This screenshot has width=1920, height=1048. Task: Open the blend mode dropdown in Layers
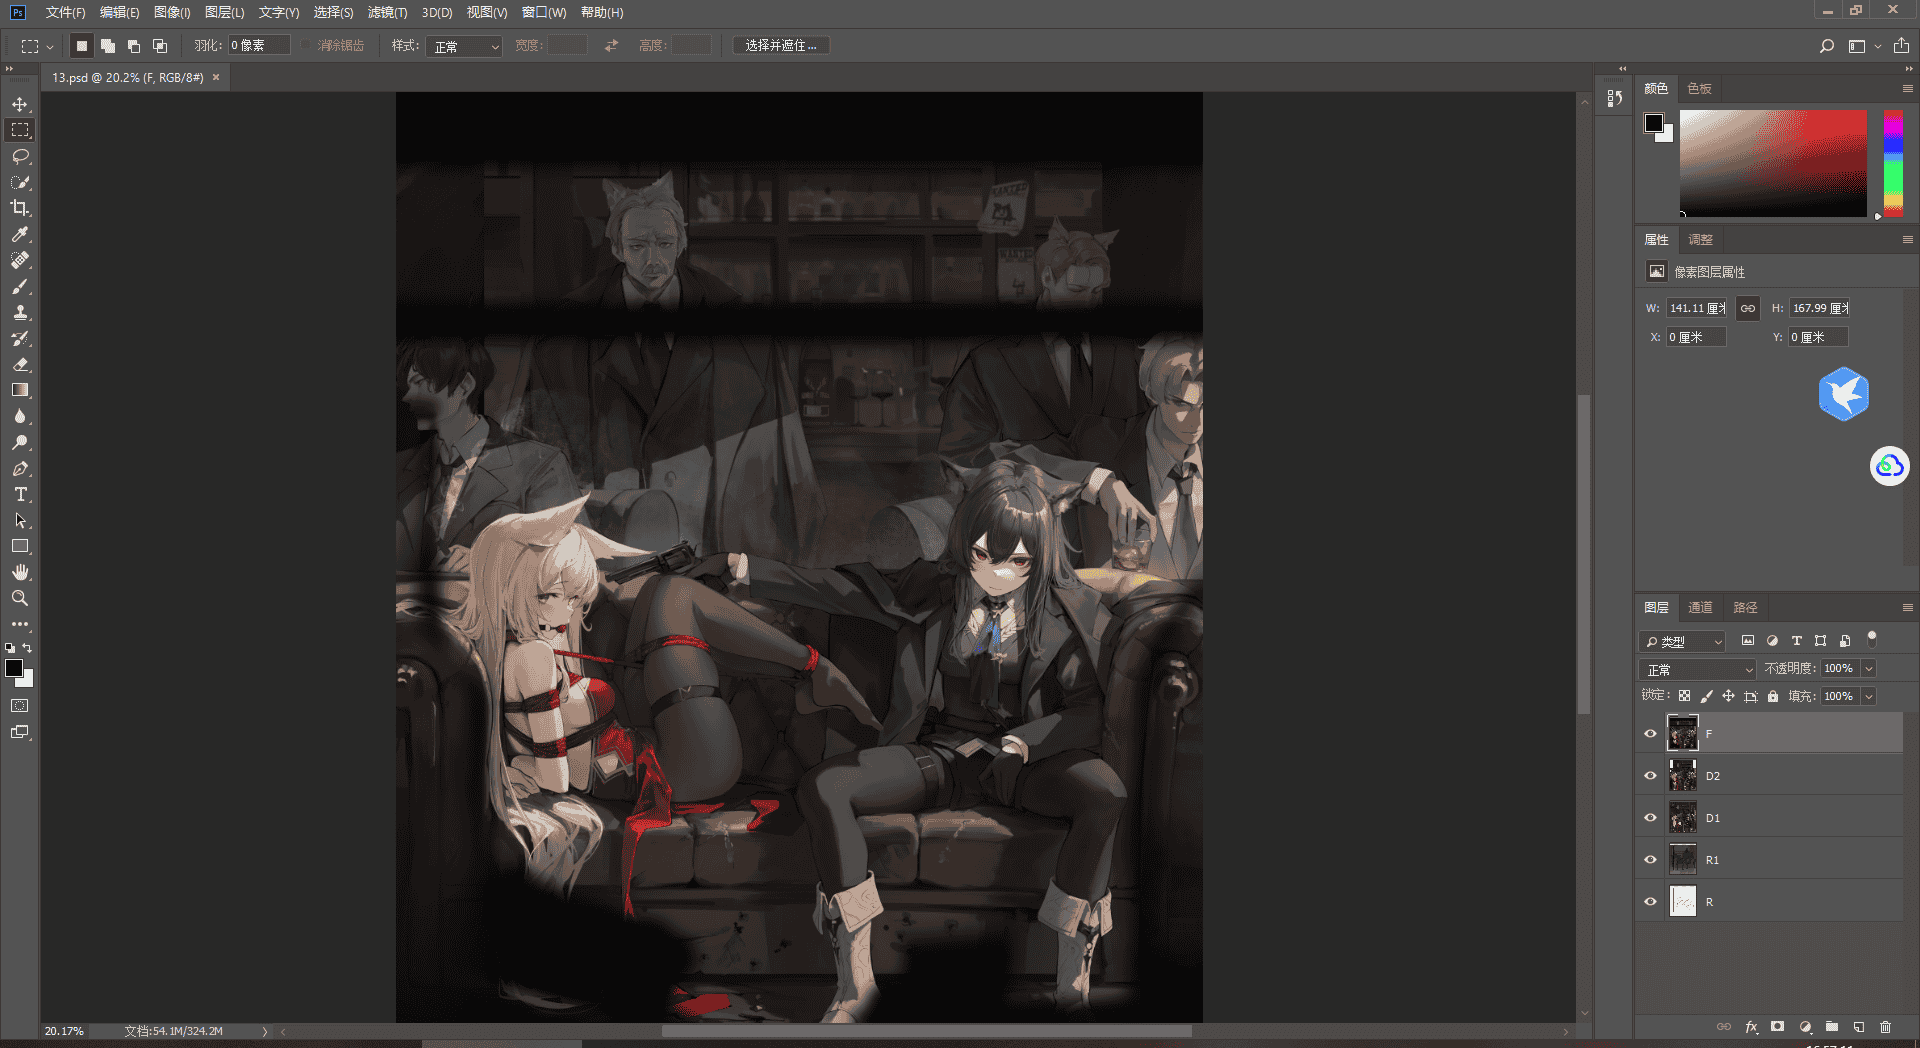click(1698, 669)
